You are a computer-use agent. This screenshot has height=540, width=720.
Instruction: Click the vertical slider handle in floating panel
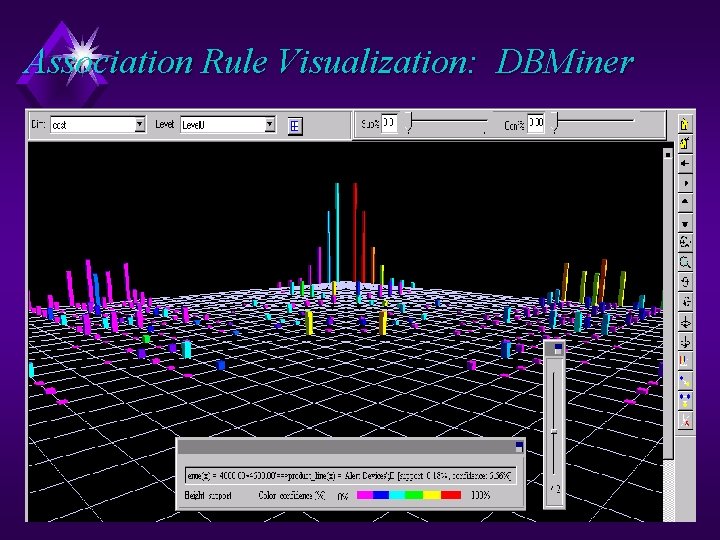pyautogui.click(x=554, y=433)
